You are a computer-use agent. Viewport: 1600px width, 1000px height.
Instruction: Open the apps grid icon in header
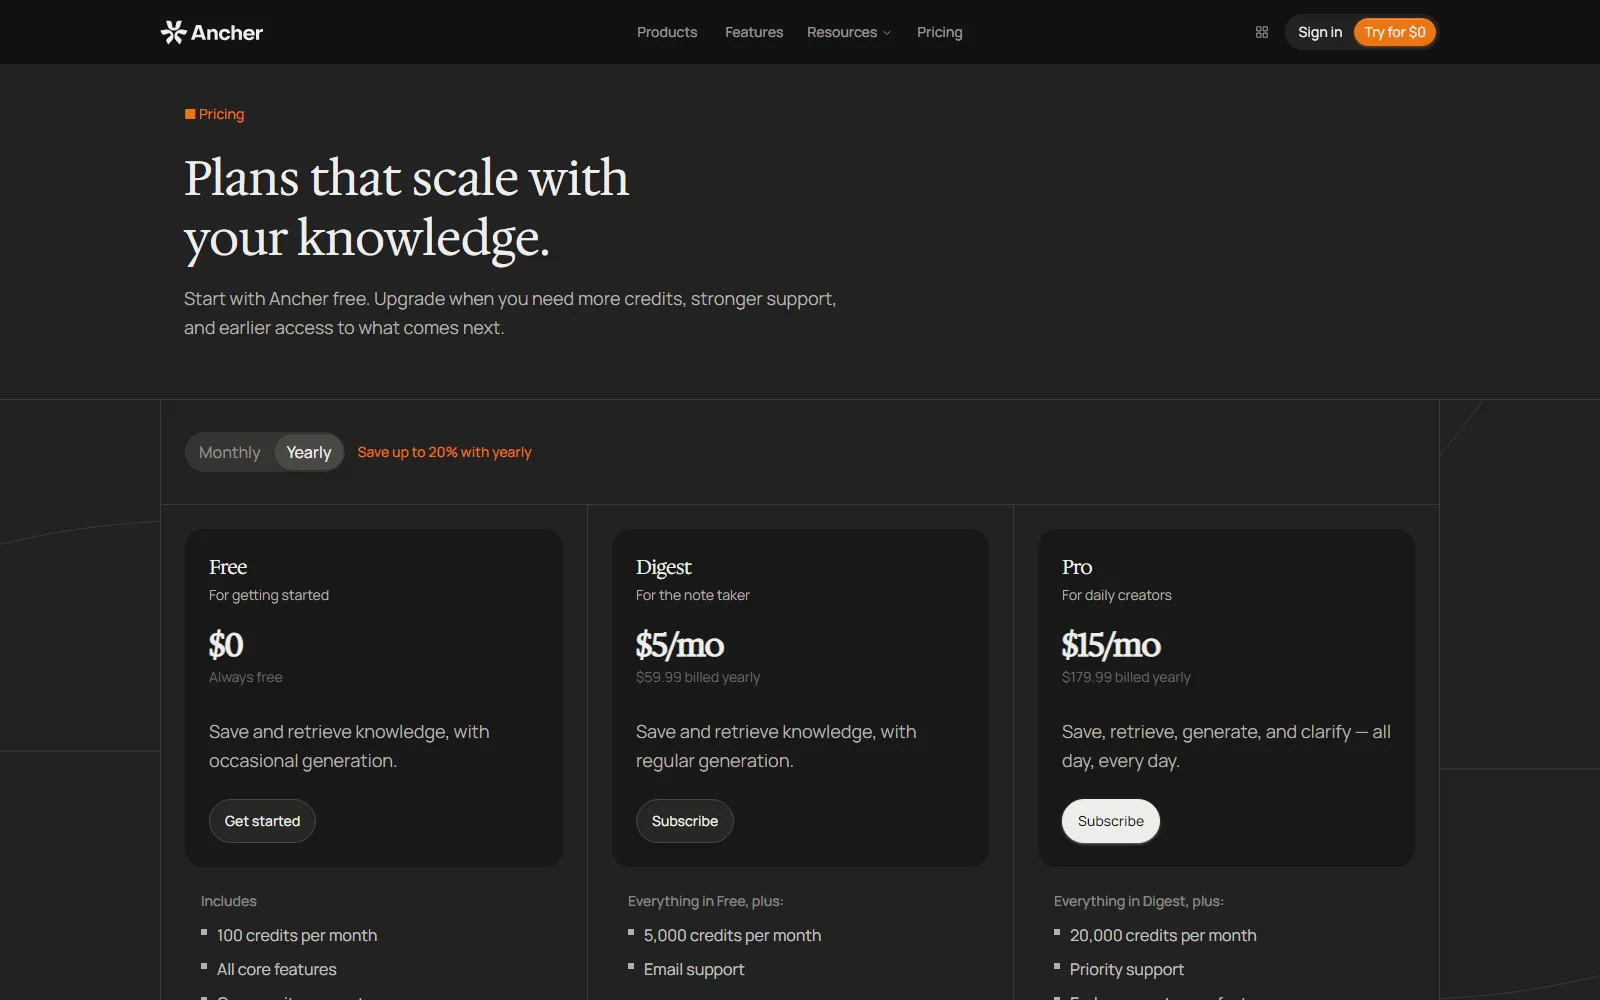[x=1262, y=32]
